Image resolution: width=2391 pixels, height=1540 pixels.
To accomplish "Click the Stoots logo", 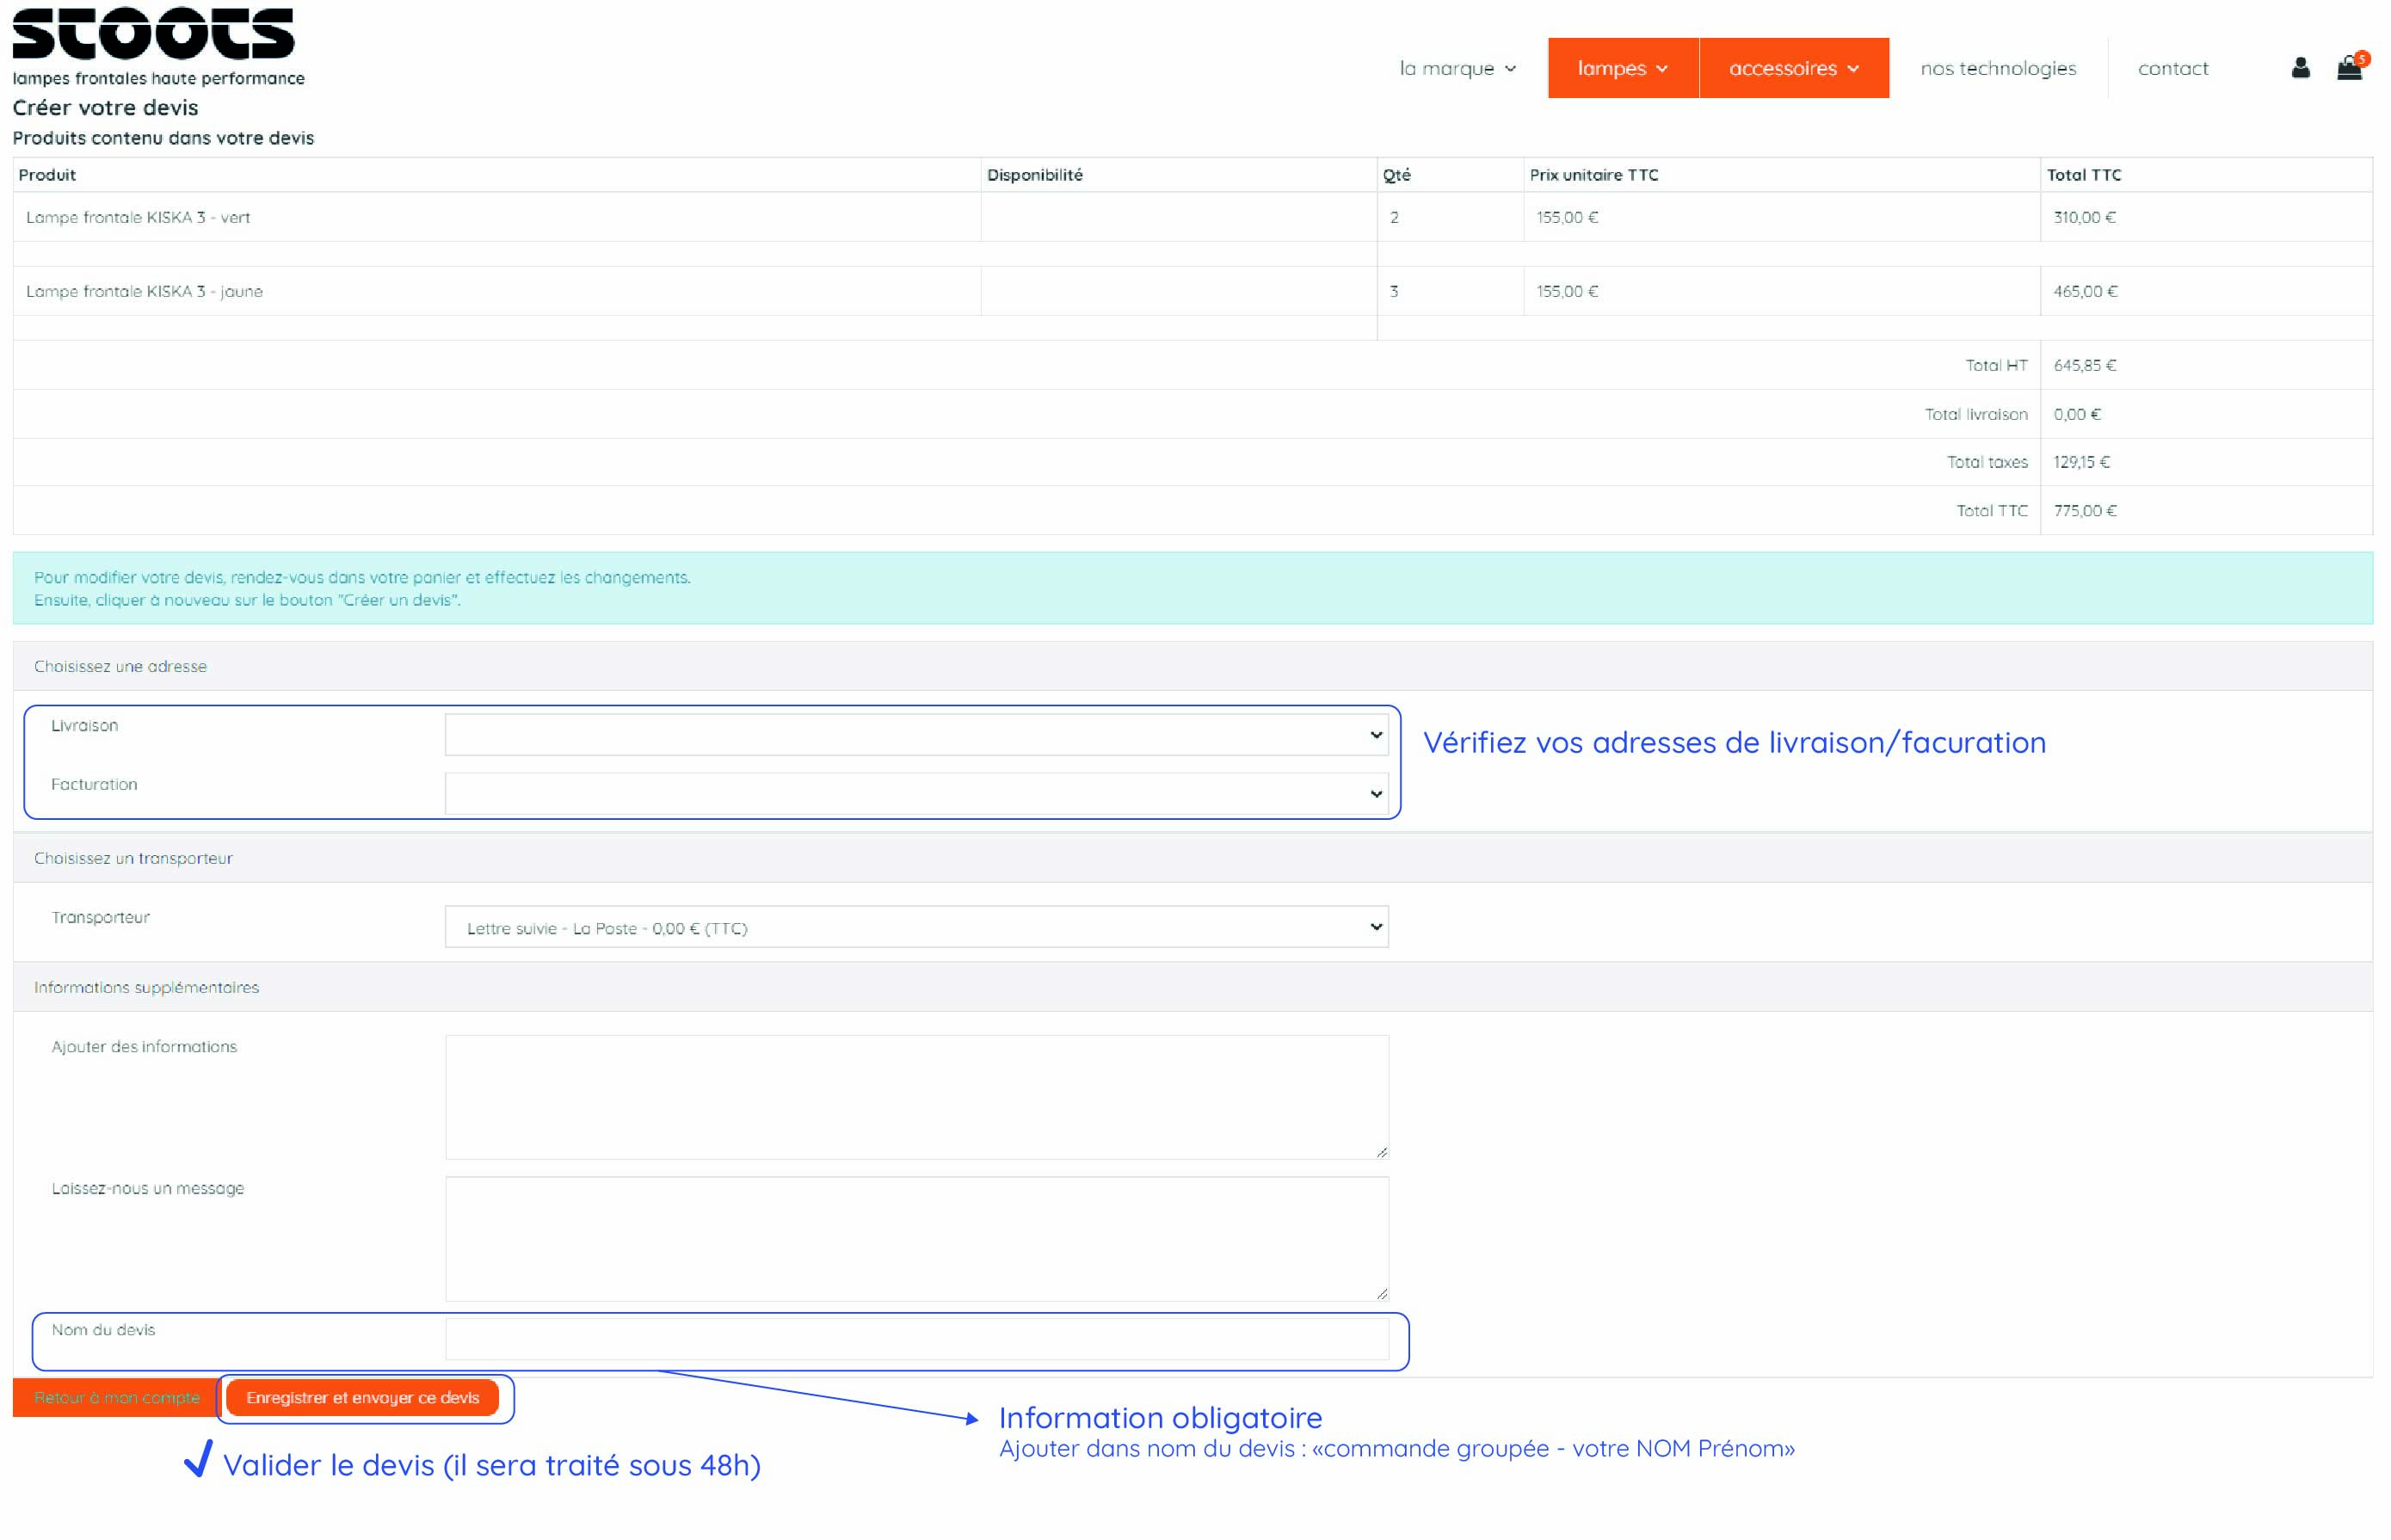I will (154, 33).
